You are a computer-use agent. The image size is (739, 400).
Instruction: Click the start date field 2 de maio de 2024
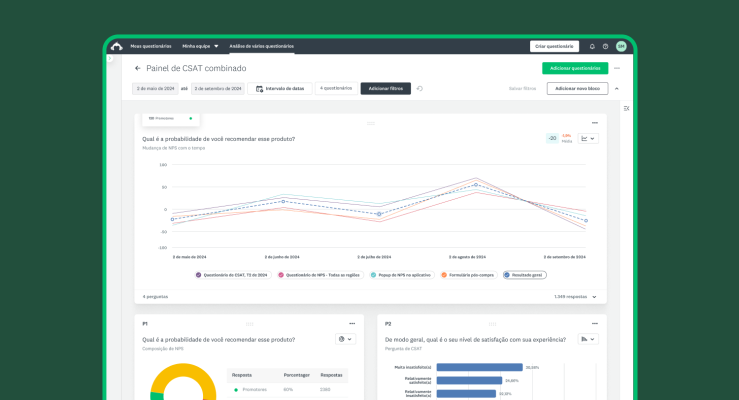coord(154,89)
